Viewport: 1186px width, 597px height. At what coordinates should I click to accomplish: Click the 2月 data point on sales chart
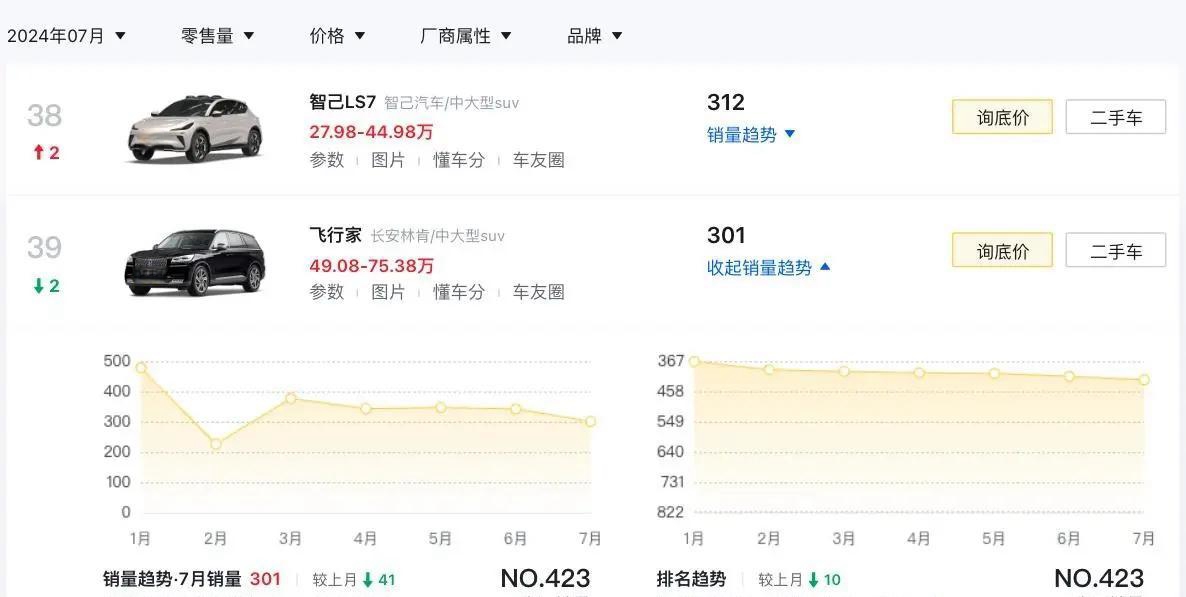pos(216,444)
